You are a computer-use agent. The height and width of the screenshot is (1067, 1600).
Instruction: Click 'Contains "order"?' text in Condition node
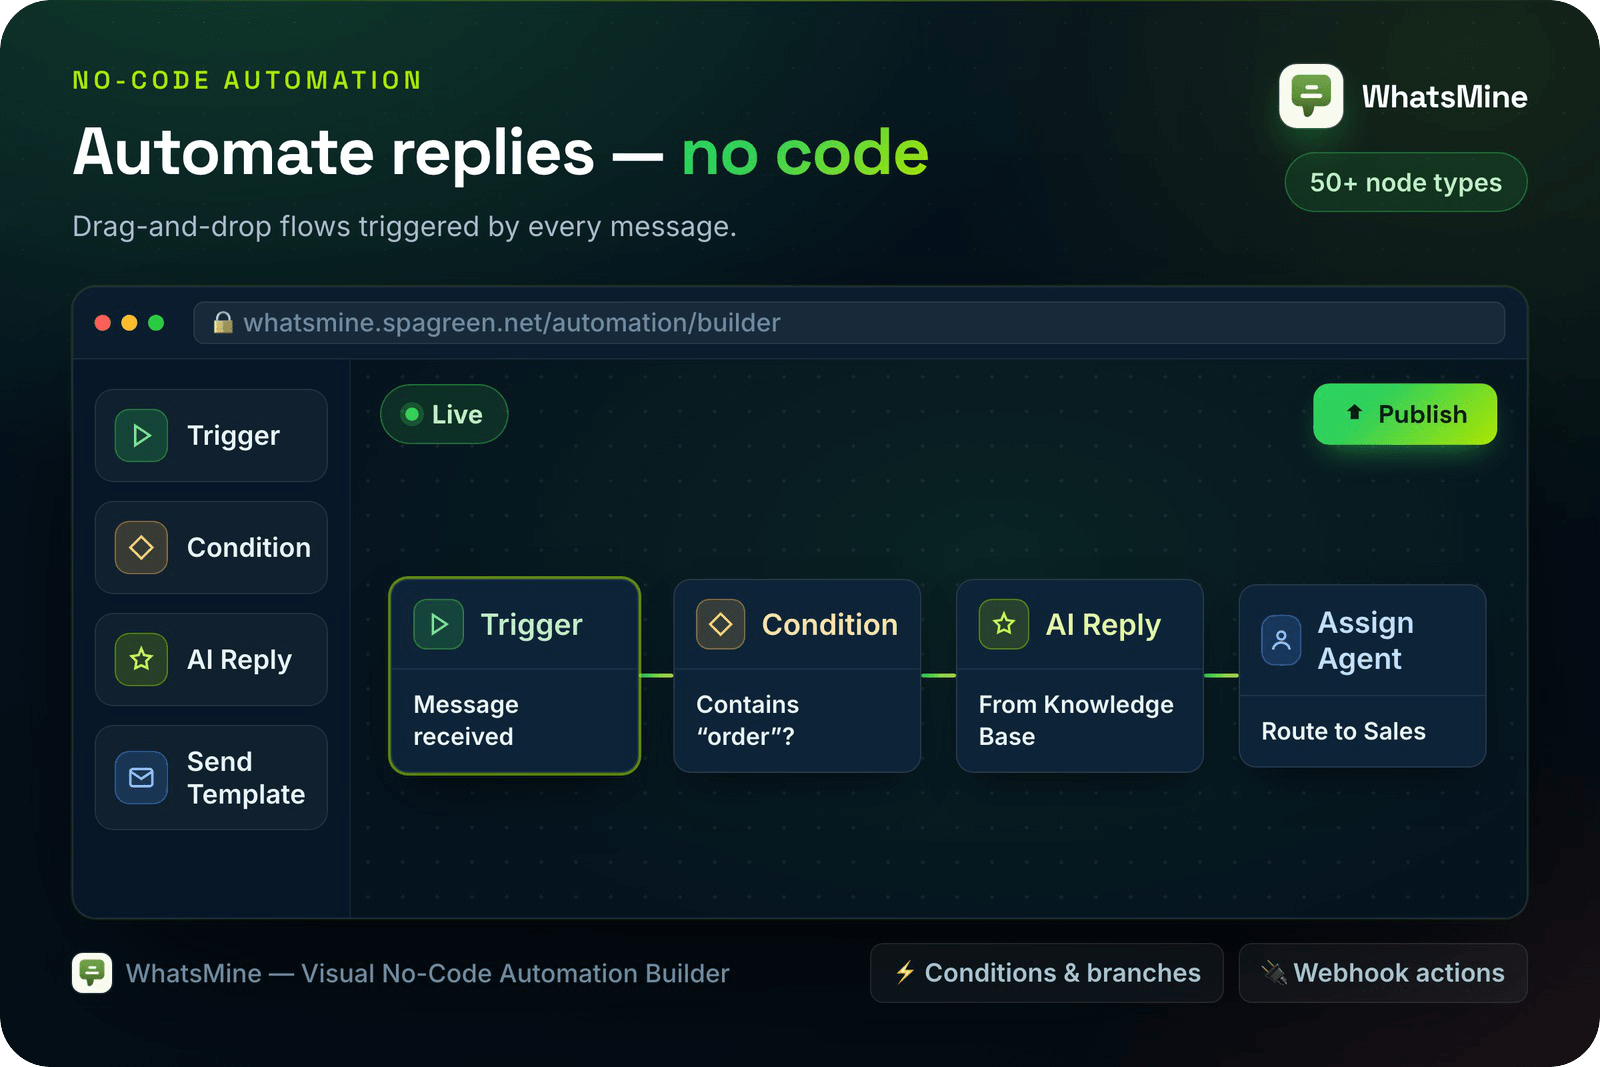[747, 721]
